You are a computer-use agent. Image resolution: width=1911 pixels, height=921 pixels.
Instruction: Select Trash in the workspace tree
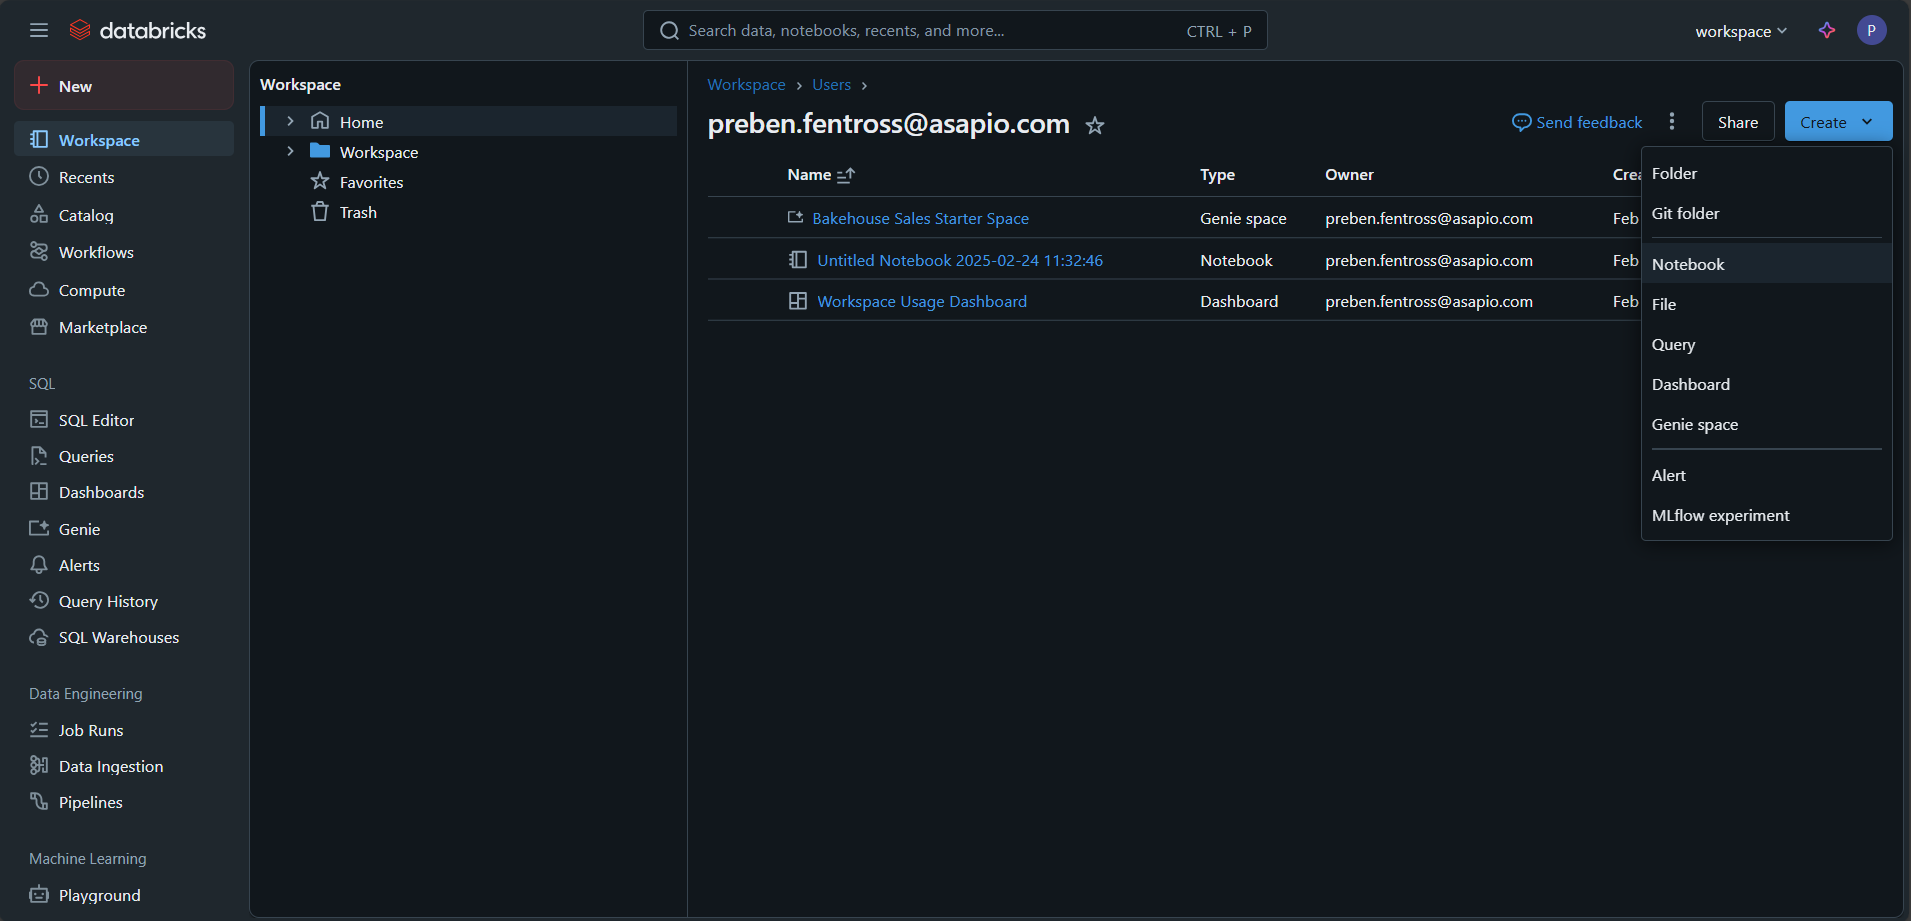click(x=358, y=212)
